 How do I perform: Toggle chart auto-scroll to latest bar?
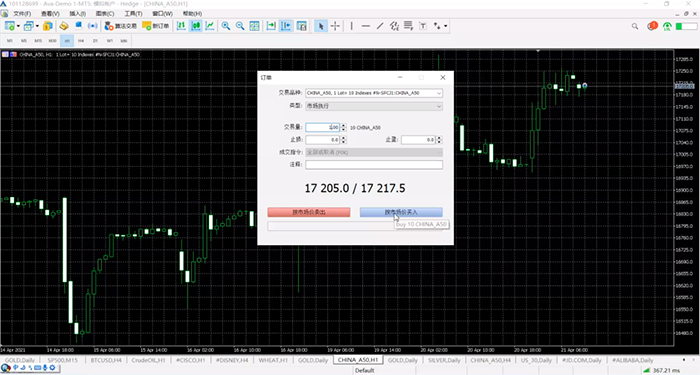(x=271, y=26)
